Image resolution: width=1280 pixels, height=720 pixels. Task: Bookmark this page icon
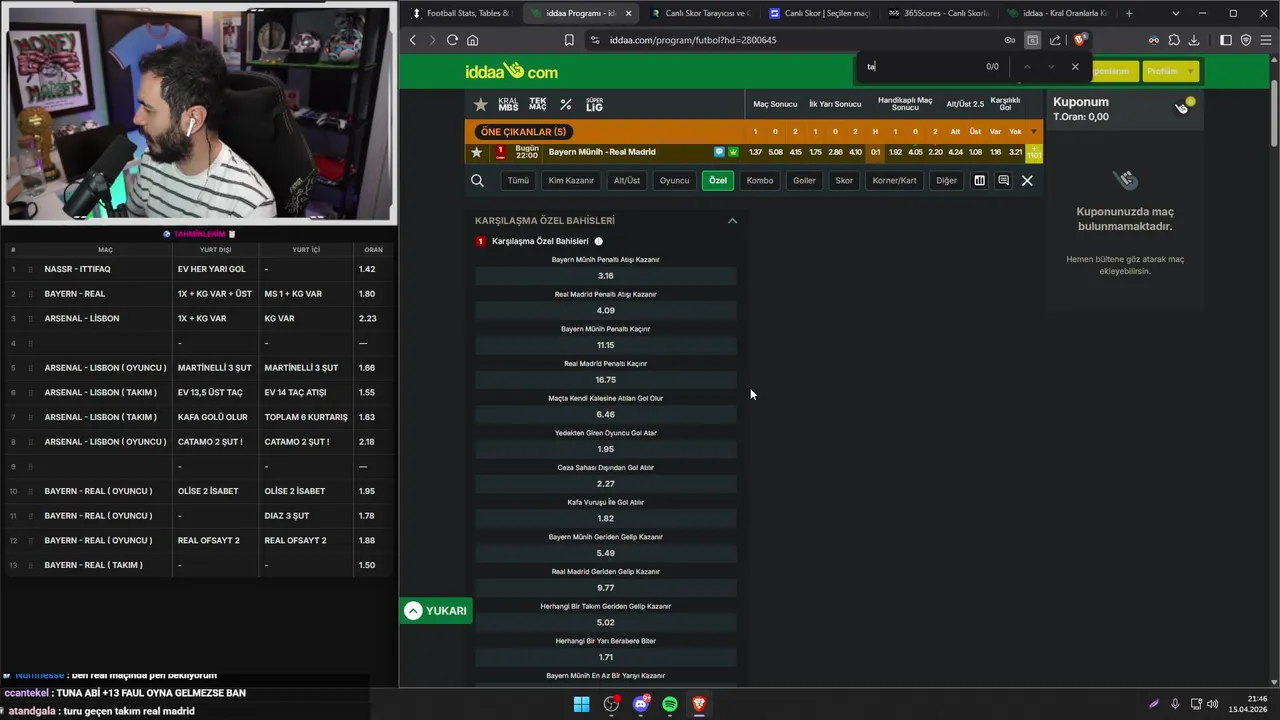click(x=568, y=40)
